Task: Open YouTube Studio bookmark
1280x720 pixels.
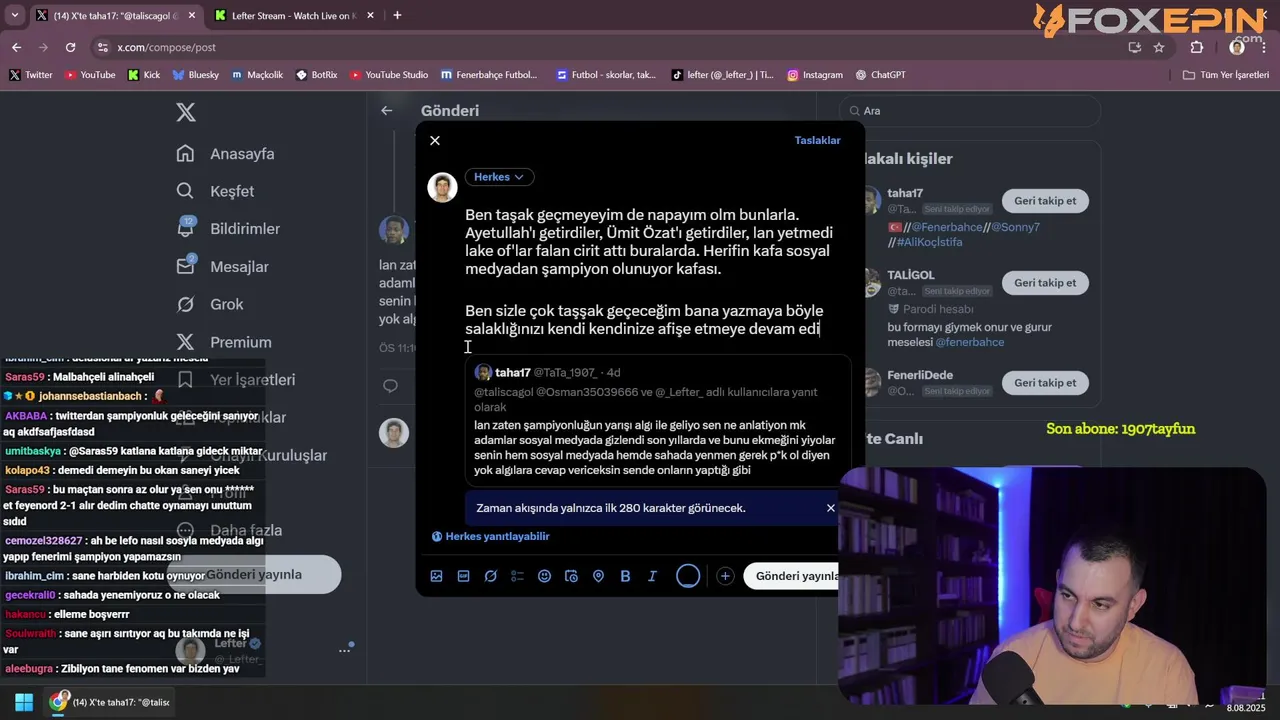Action: pos(389,75)
